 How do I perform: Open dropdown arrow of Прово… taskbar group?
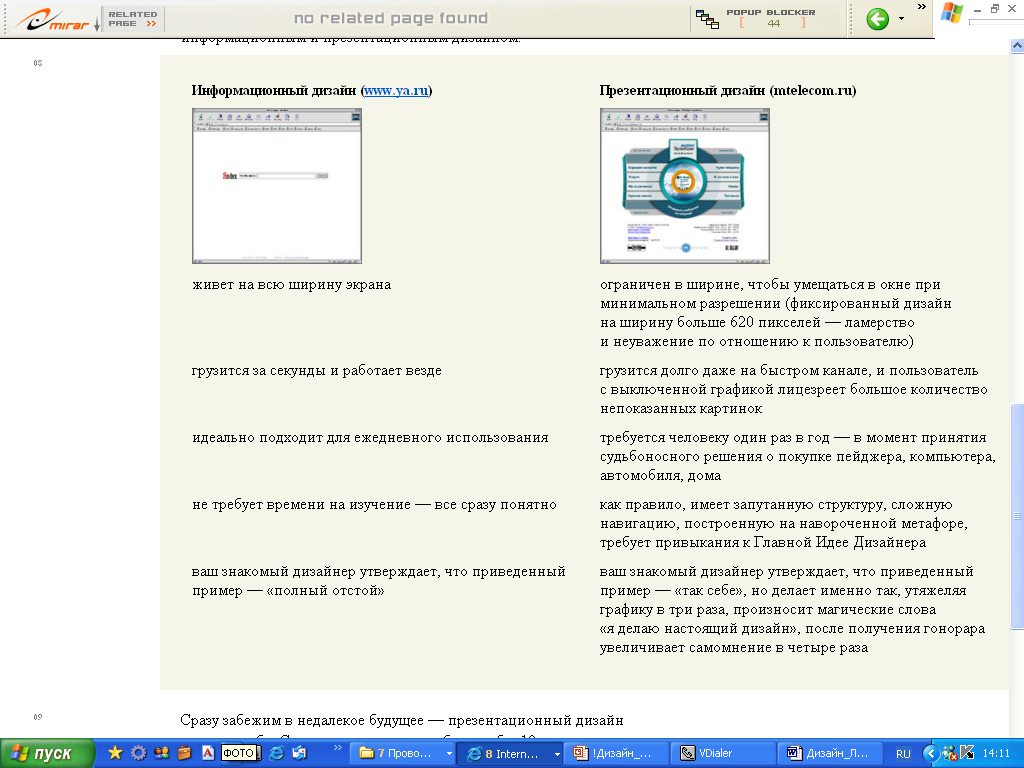[449, 754]
